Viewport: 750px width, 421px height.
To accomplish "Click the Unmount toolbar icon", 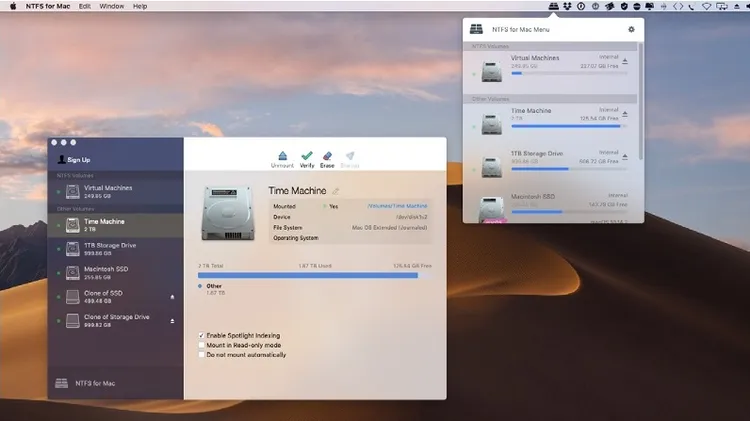I will pos(282,156).
